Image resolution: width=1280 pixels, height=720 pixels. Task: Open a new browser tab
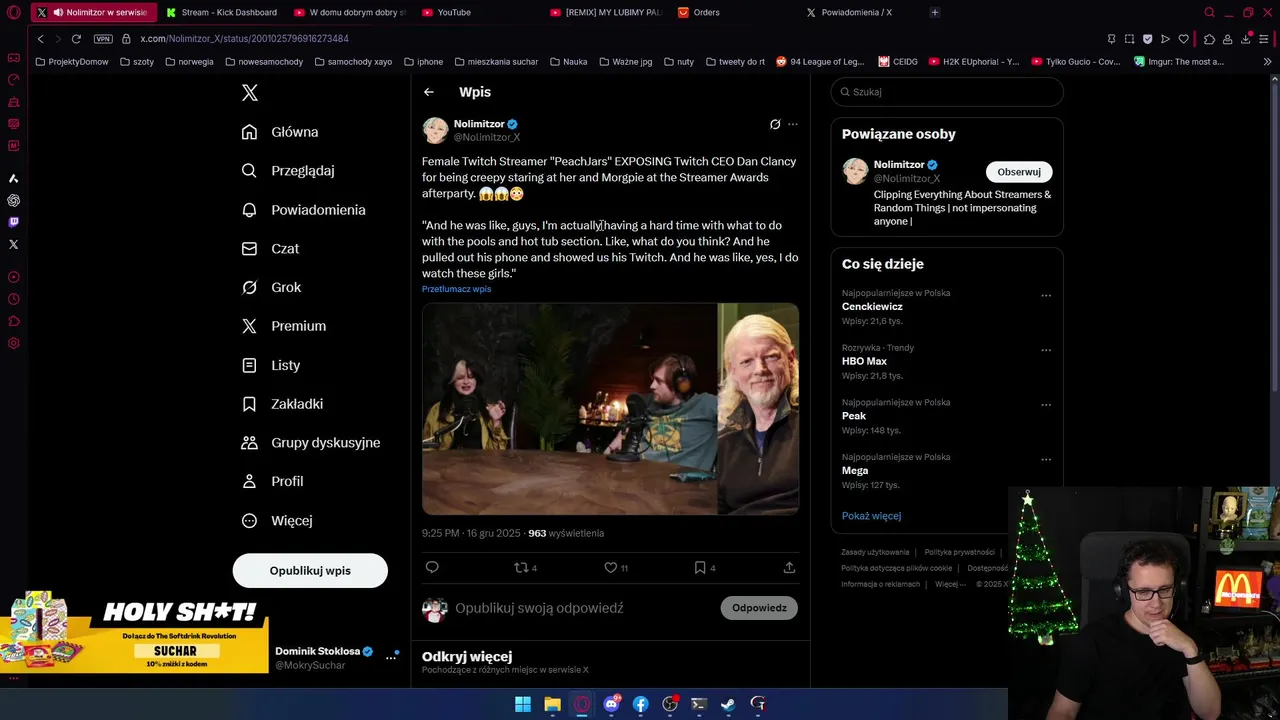[x=934, y=12]
